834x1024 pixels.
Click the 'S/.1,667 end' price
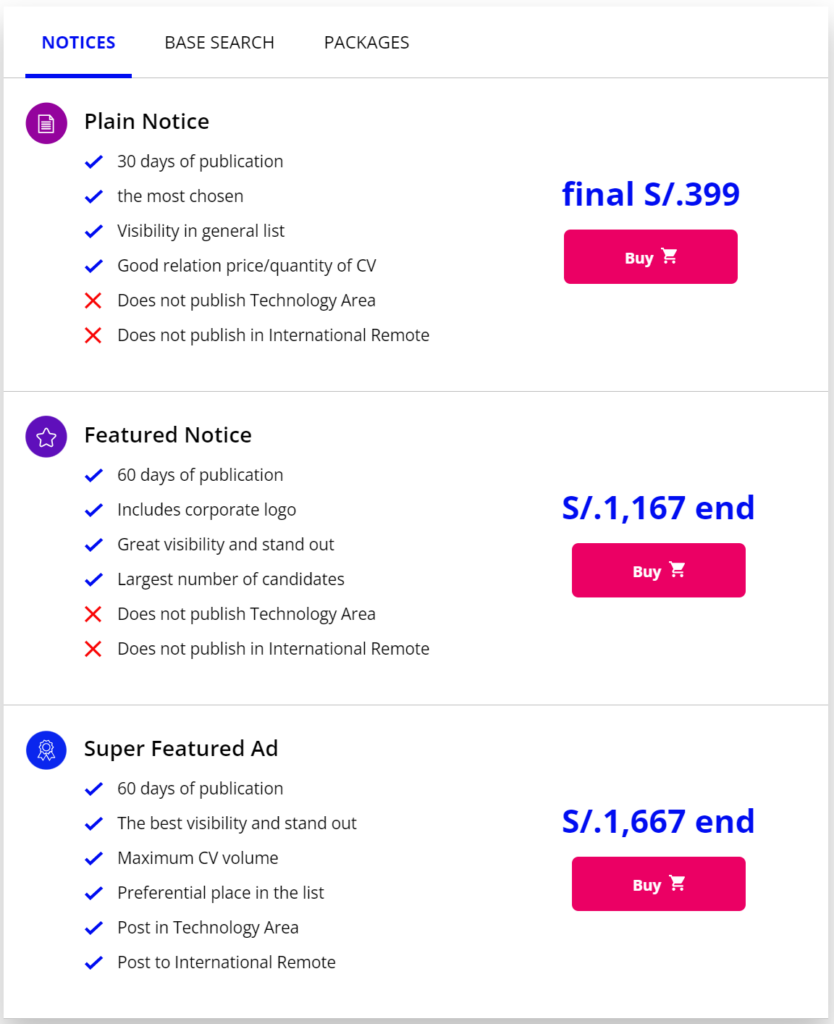(658, 821)
